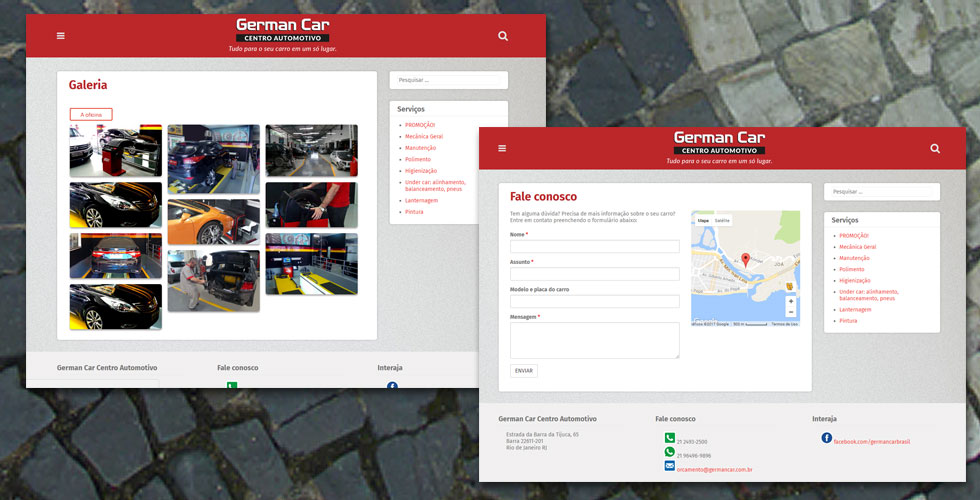Open hamburger menu on Galeria page
The width and height of the screenshot is (980, 500).
(x=61, y=36)
